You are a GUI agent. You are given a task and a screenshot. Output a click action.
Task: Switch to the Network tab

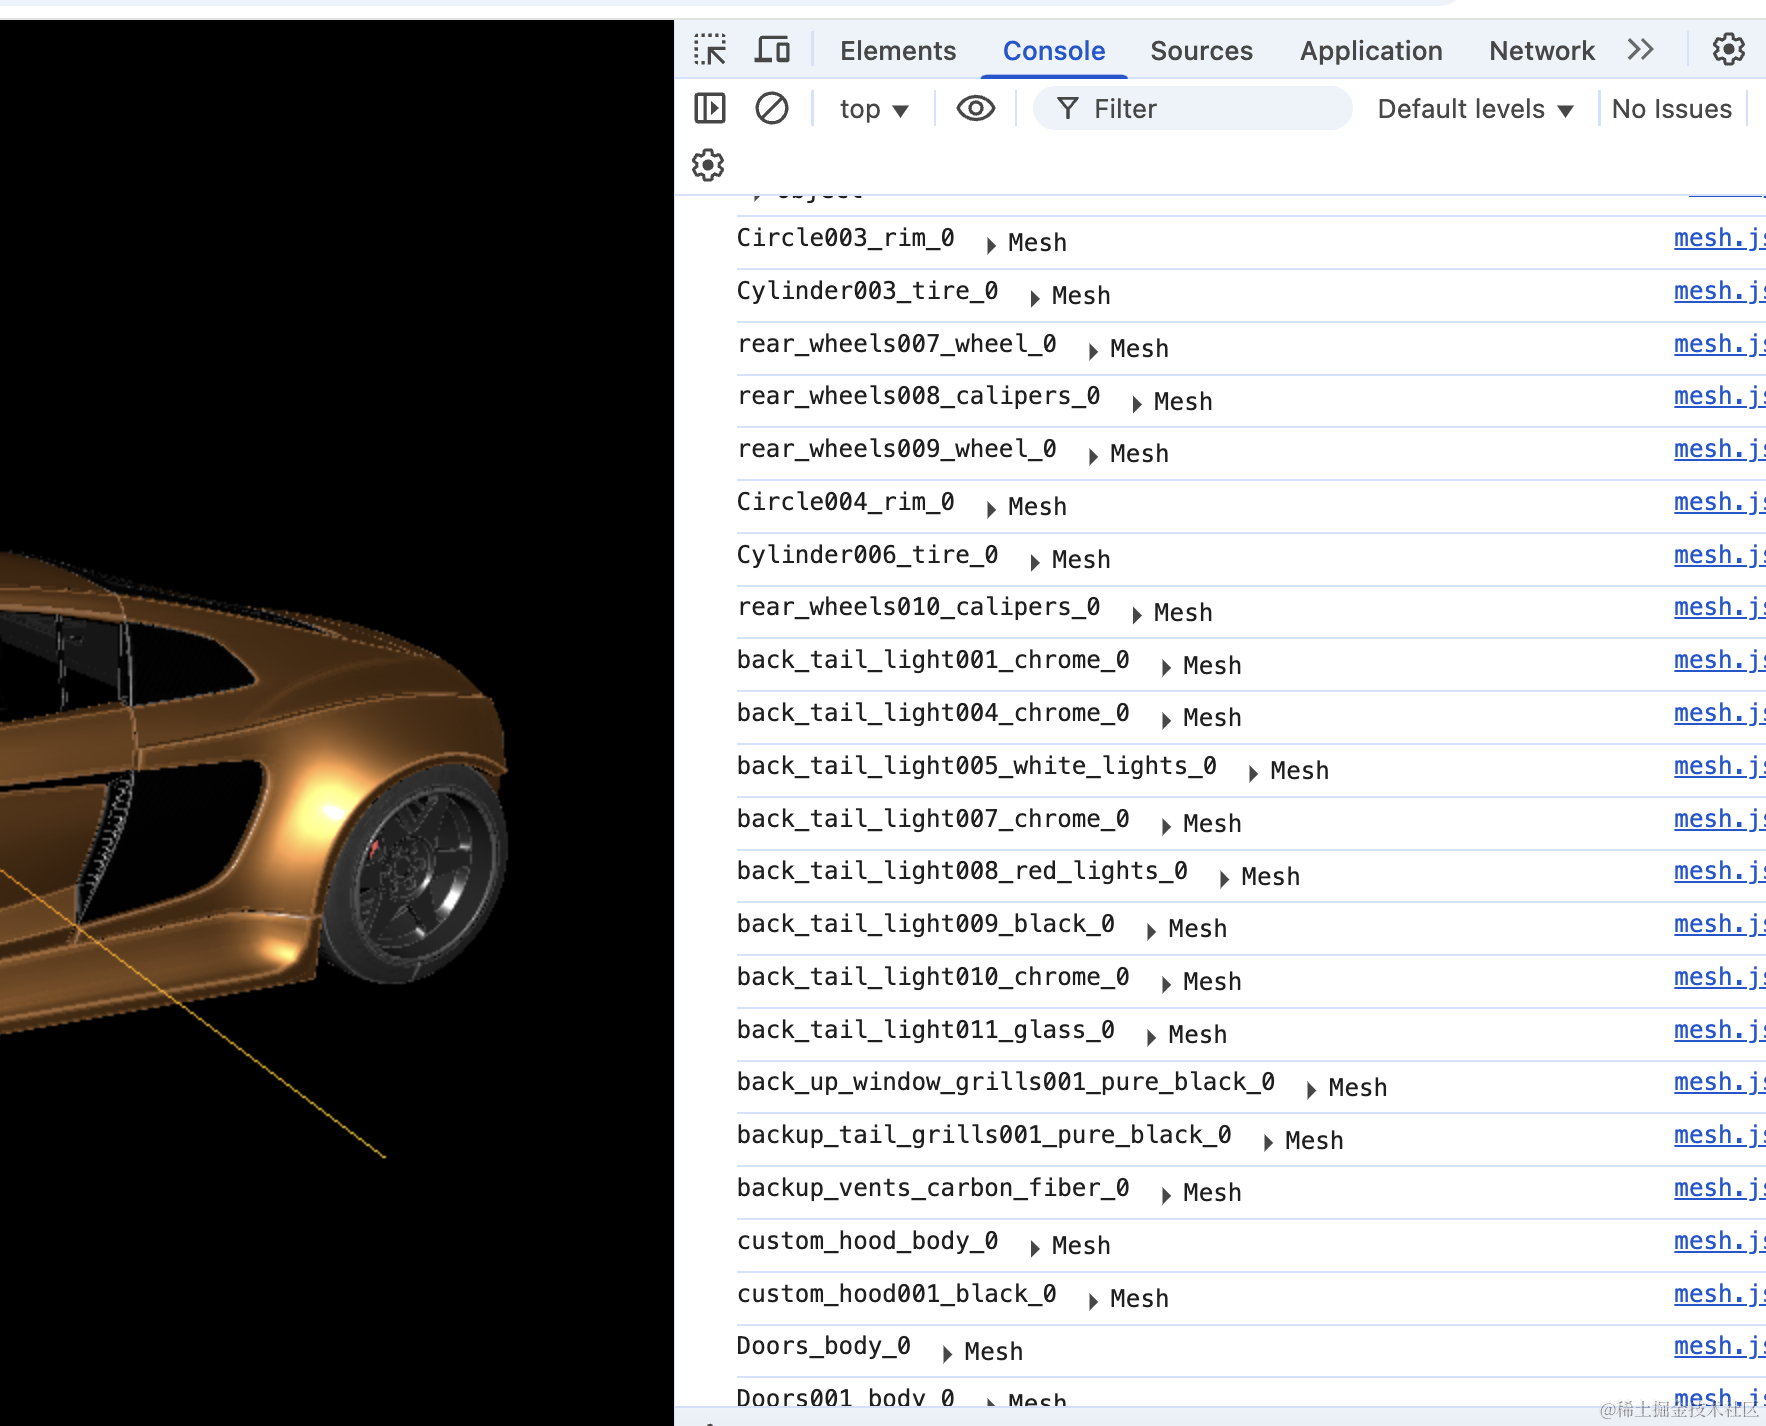1541,51
